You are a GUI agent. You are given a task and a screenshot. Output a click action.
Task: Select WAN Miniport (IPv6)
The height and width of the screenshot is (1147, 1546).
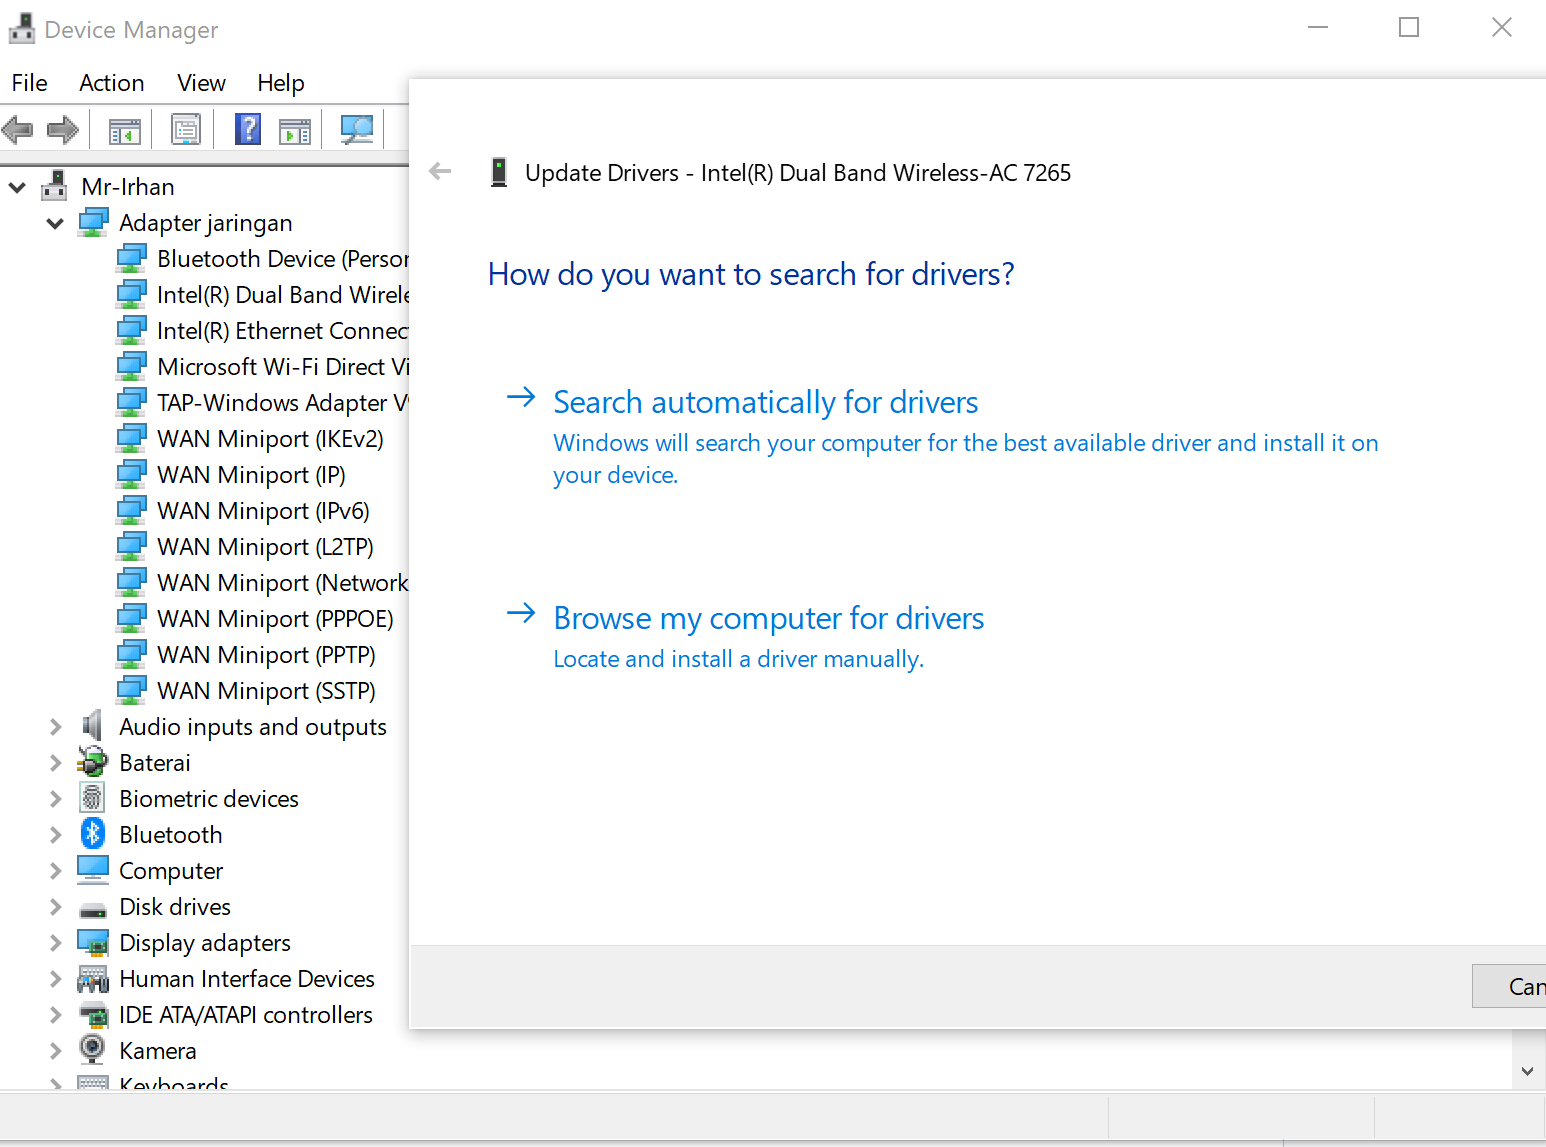point(264,511)
